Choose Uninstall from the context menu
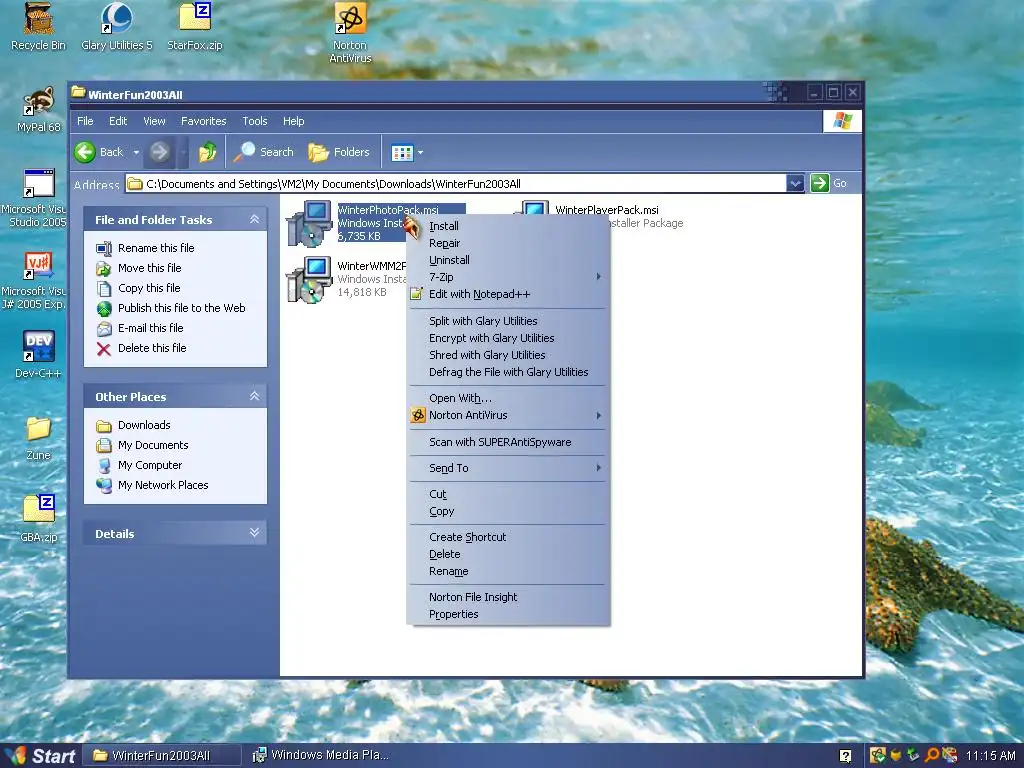This screenshot has height=768, width=1024. pyautogui.click(x=507, y=260)
